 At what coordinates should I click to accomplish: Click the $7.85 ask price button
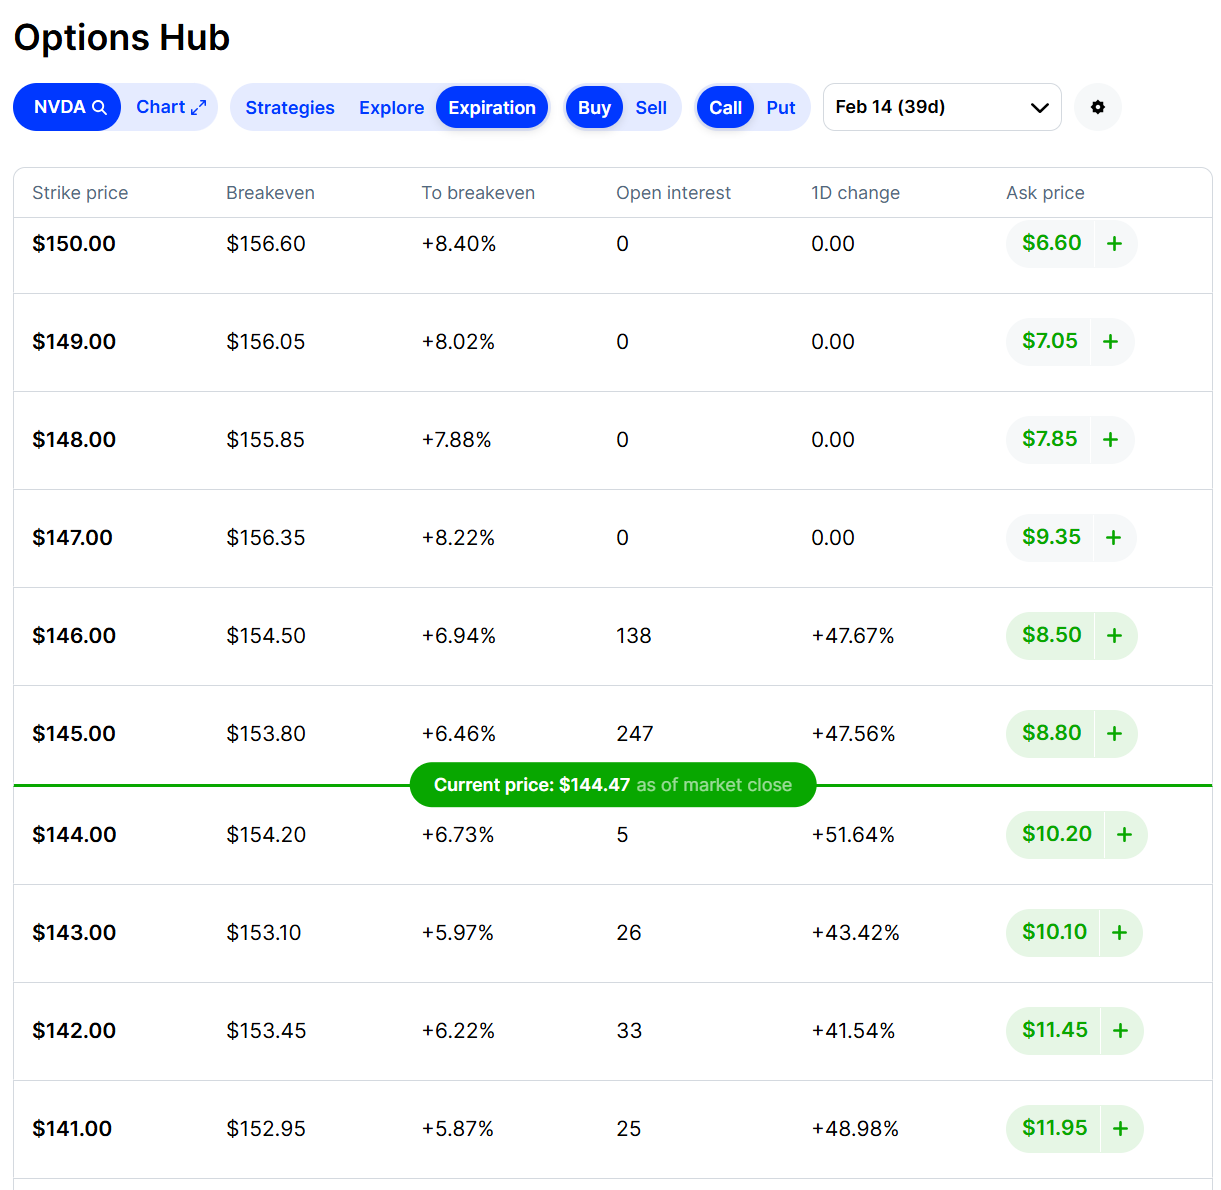[1049, 439]
